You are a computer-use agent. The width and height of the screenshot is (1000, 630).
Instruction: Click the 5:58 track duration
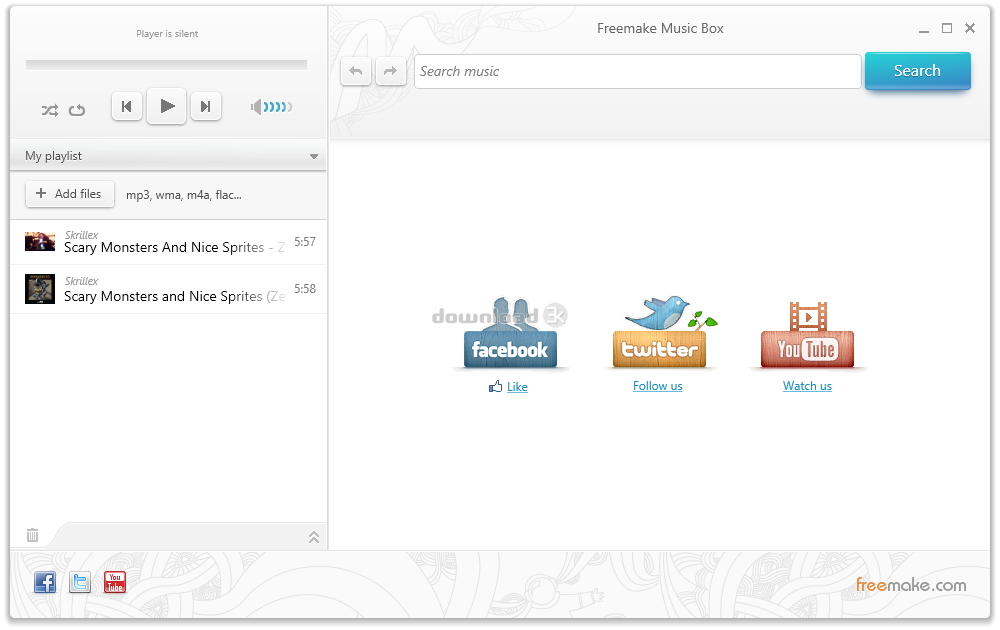pos(305,288)
